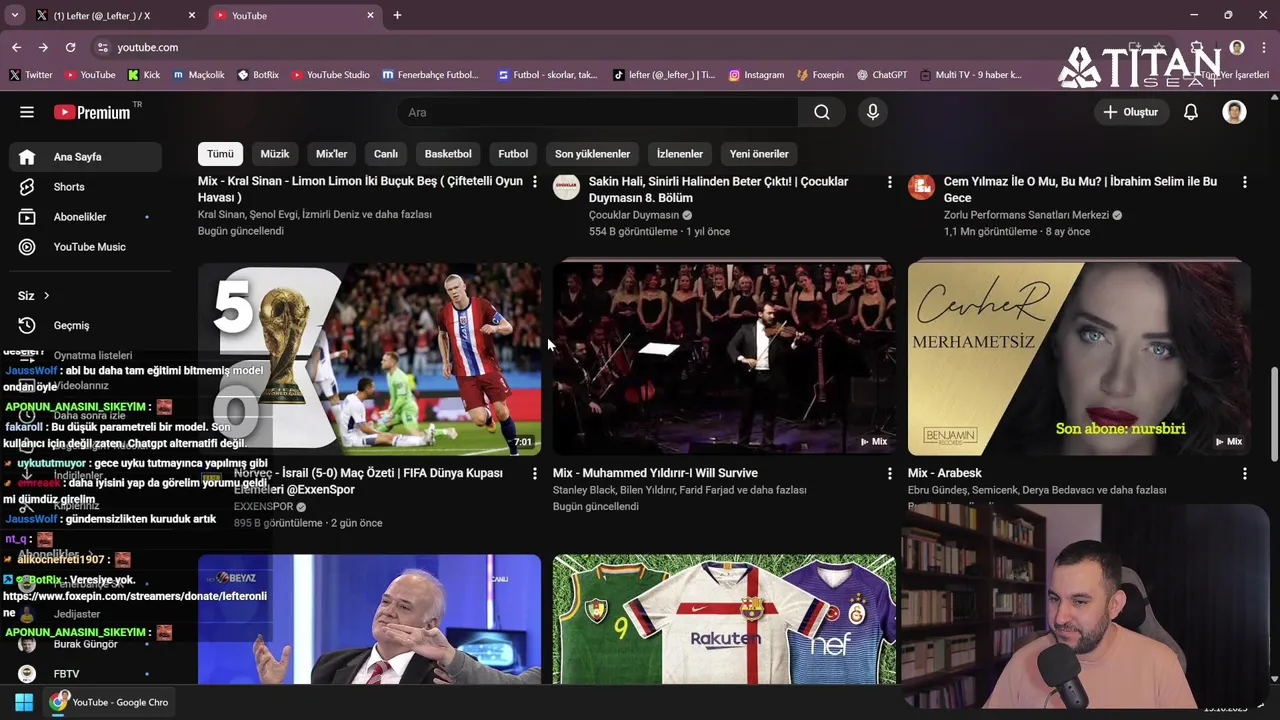The width and height of the screenshot is (1280, 720).
Task: Open Abonelikler in the sidebar
Action: (86, 217)
